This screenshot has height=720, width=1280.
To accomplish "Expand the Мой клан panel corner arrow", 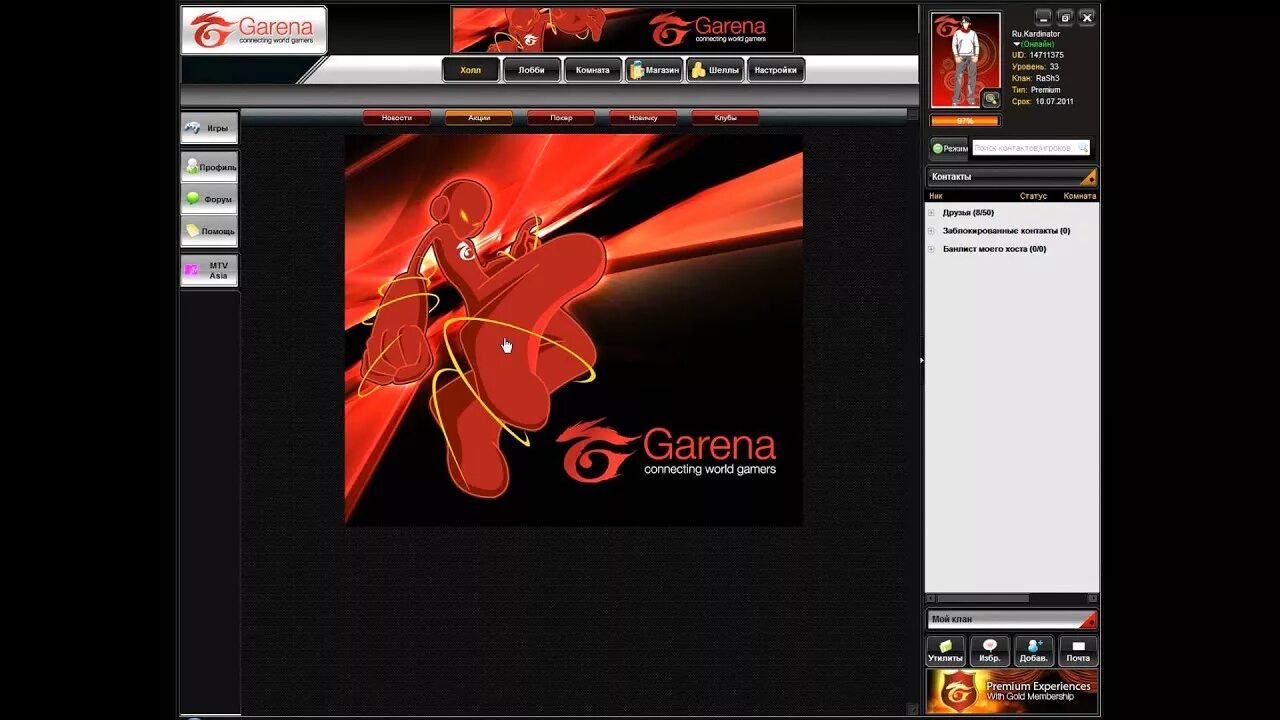I will pos(1089,620).
